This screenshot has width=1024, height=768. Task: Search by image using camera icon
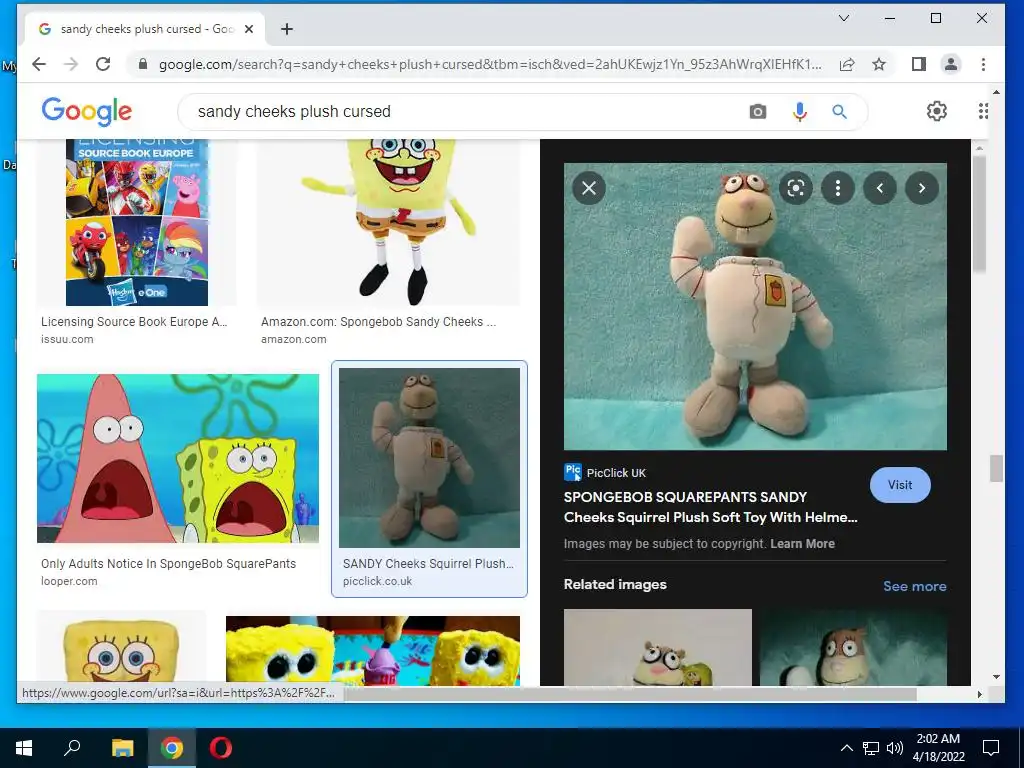click(758, 112)
